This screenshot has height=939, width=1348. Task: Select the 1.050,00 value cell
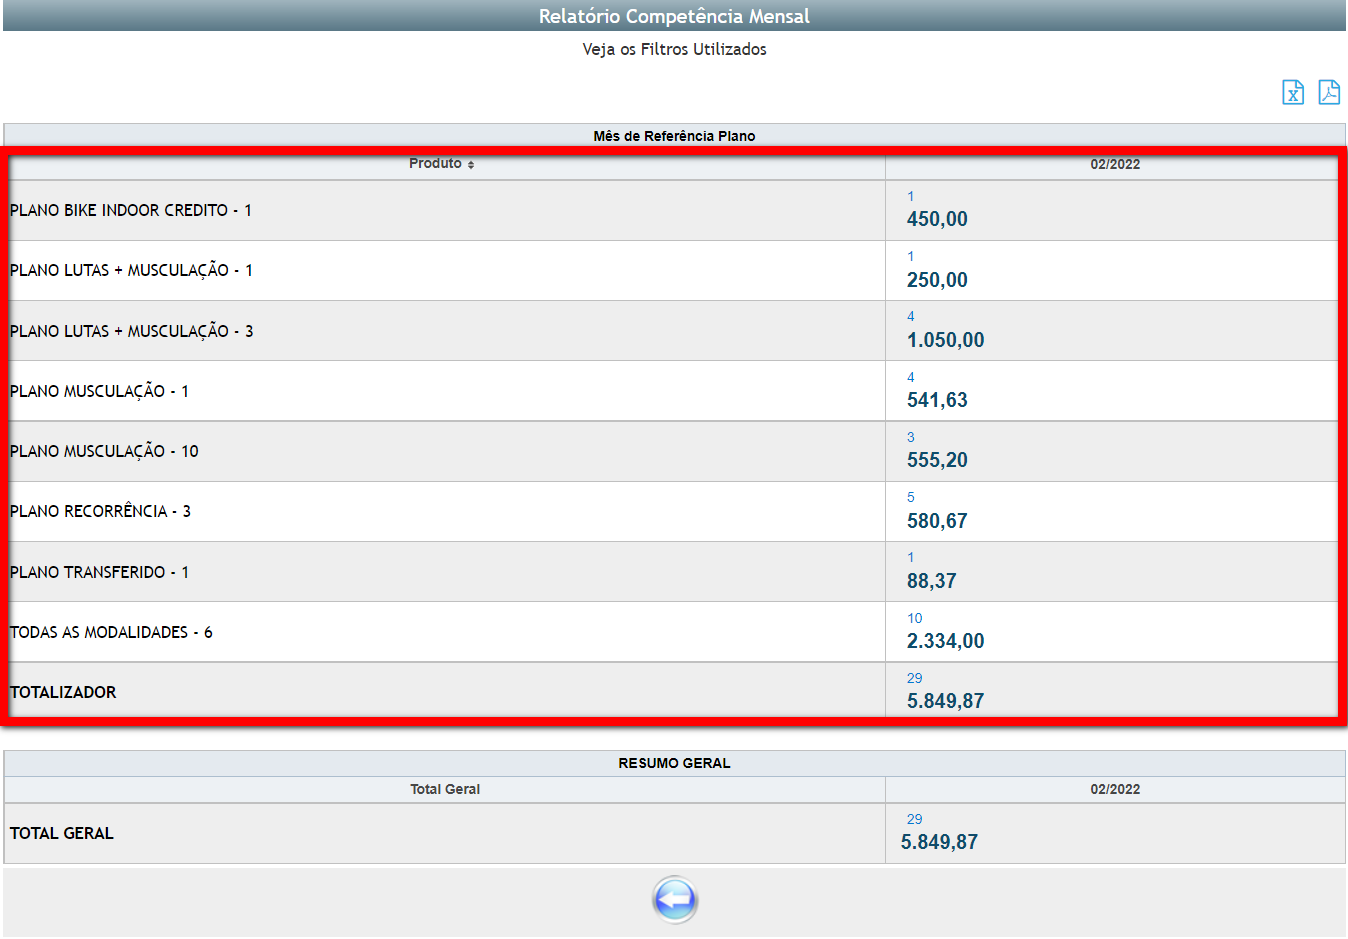coord(945,340)
